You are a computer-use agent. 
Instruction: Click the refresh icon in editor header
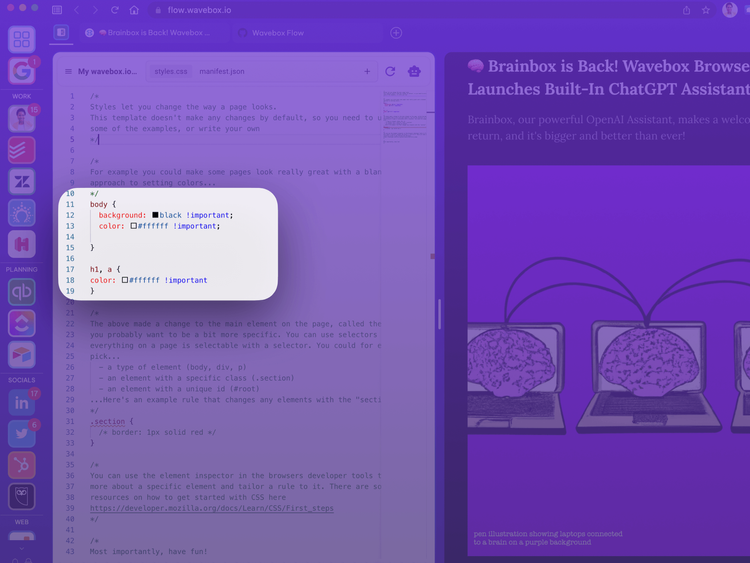pyautogui.click(x=390, y=71)
